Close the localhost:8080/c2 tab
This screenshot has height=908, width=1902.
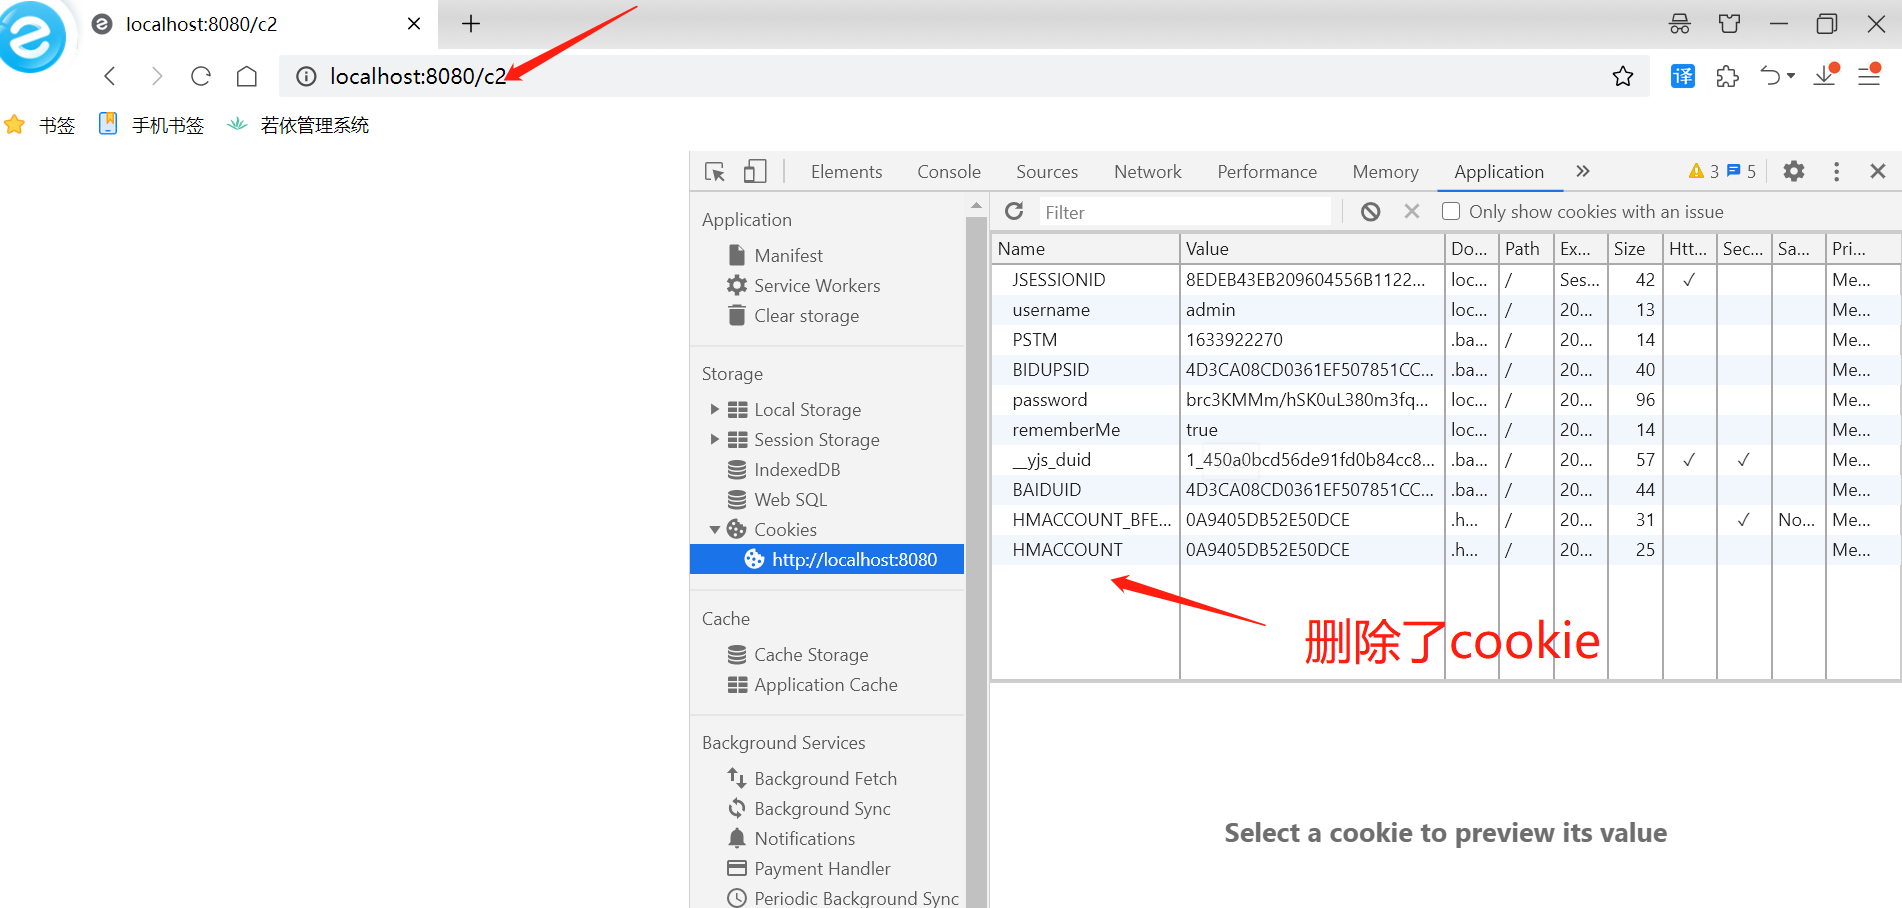(414, 24)
